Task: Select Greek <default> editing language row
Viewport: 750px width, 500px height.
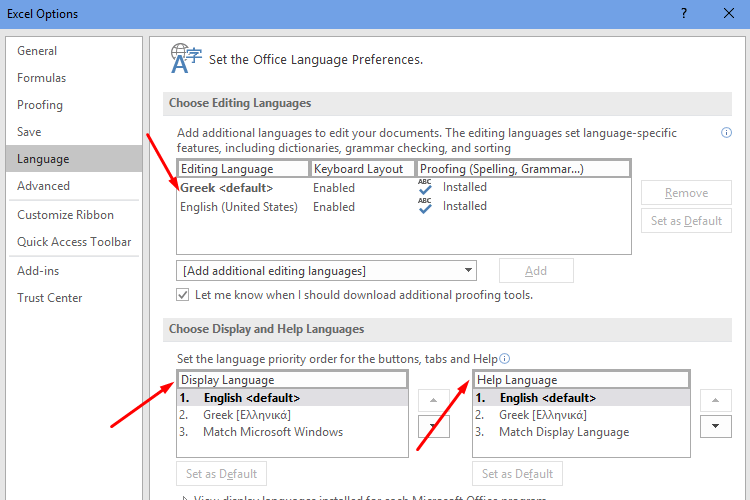Action: point(404,188)
